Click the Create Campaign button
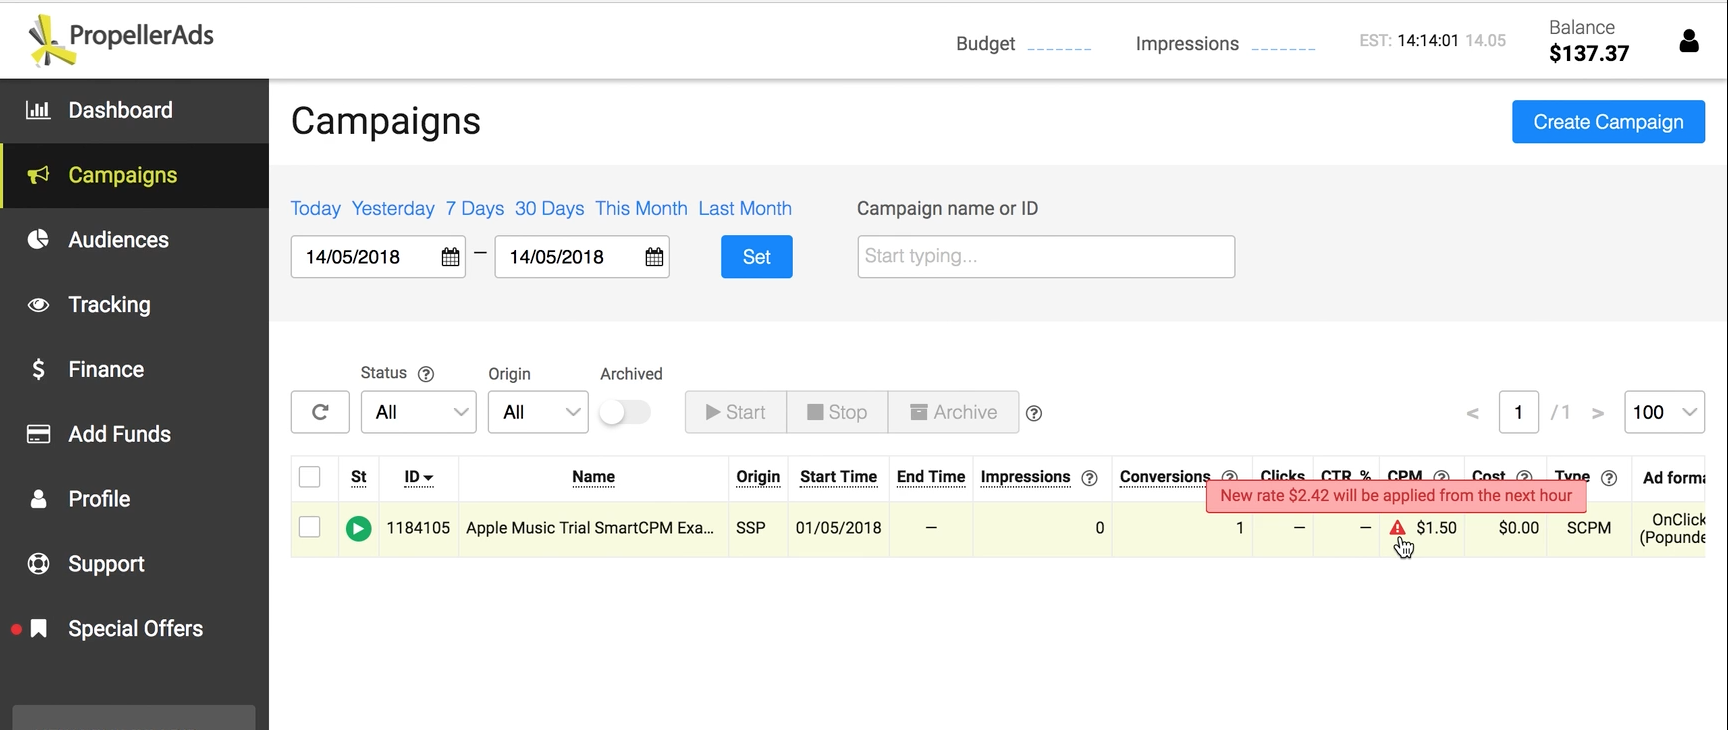Viewport: 1728px width, 730px height. 1608,122
